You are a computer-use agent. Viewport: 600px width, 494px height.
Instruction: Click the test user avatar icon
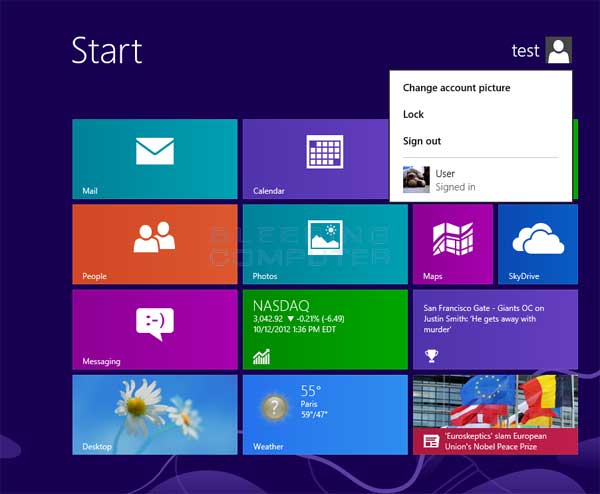559,50
